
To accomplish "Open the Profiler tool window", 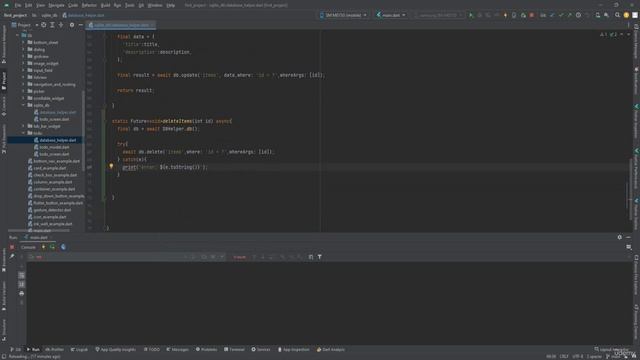I will (x=55, y=349).
